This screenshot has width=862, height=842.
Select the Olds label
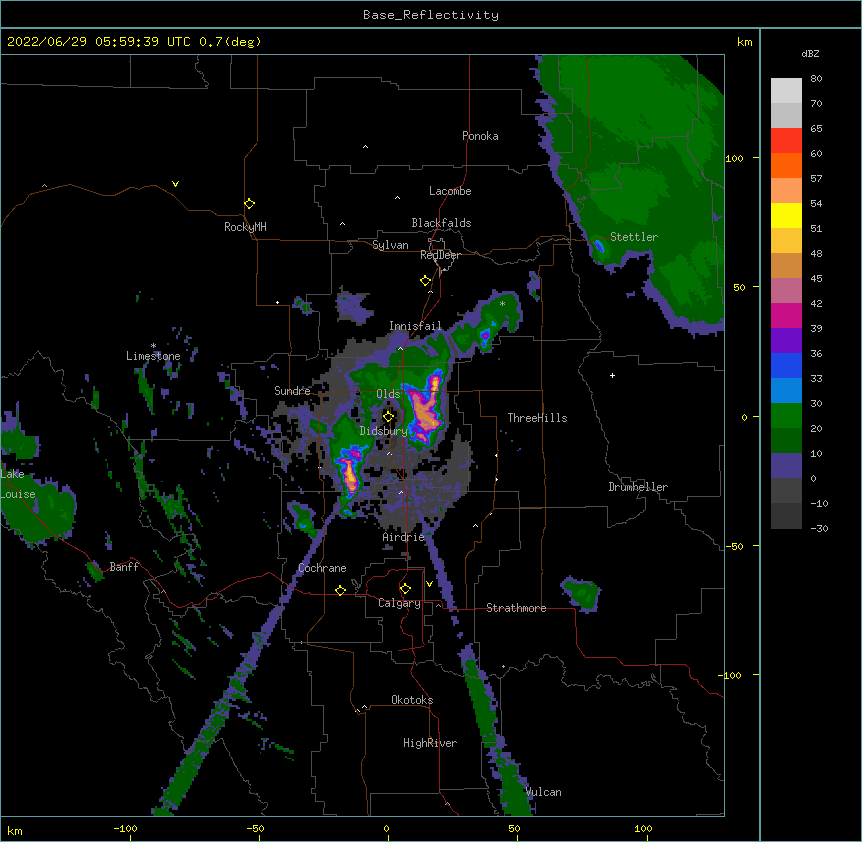tap(388, 394)
